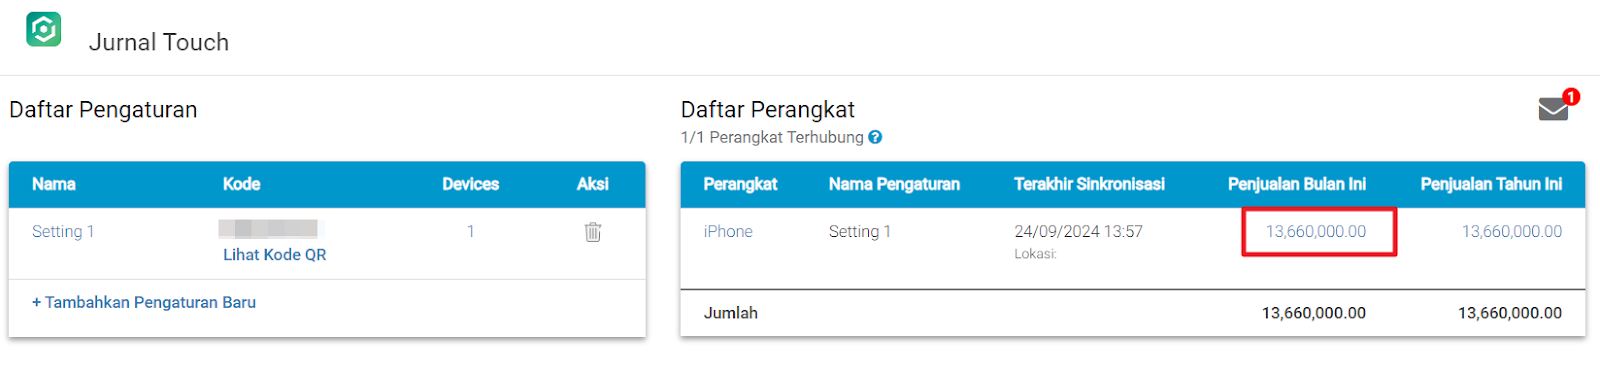The image size is (1600, 372).
Task: Click Lihat Kode QR link
Action: click(x=275, y=255)
